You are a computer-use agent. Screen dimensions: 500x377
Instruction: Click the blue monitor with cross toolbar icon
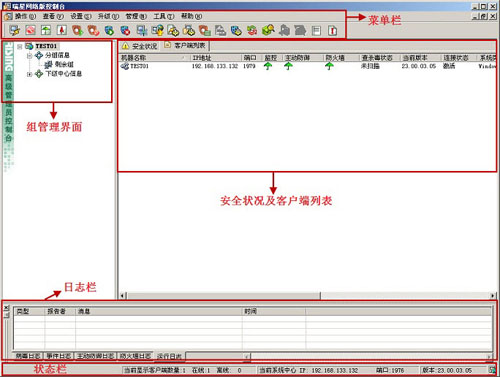click(x=142, y=31)
